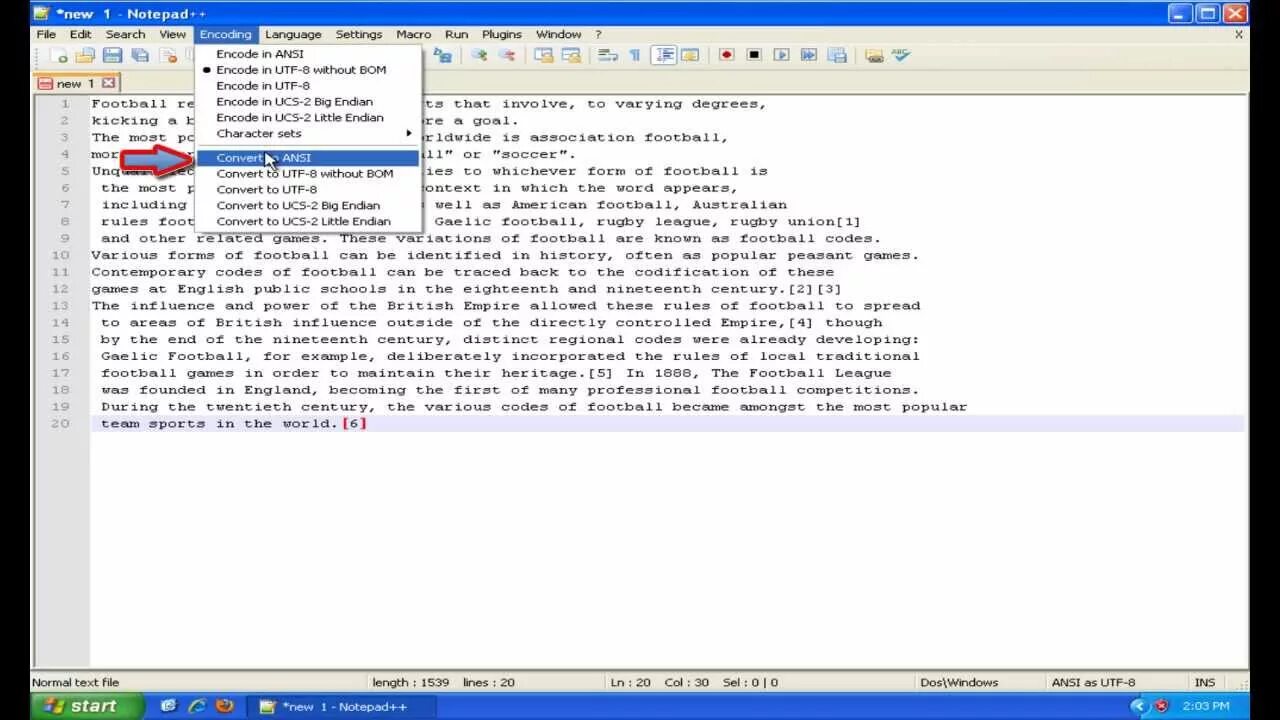
Task: Click the ABC Spell Check icon
Action: 901,55
